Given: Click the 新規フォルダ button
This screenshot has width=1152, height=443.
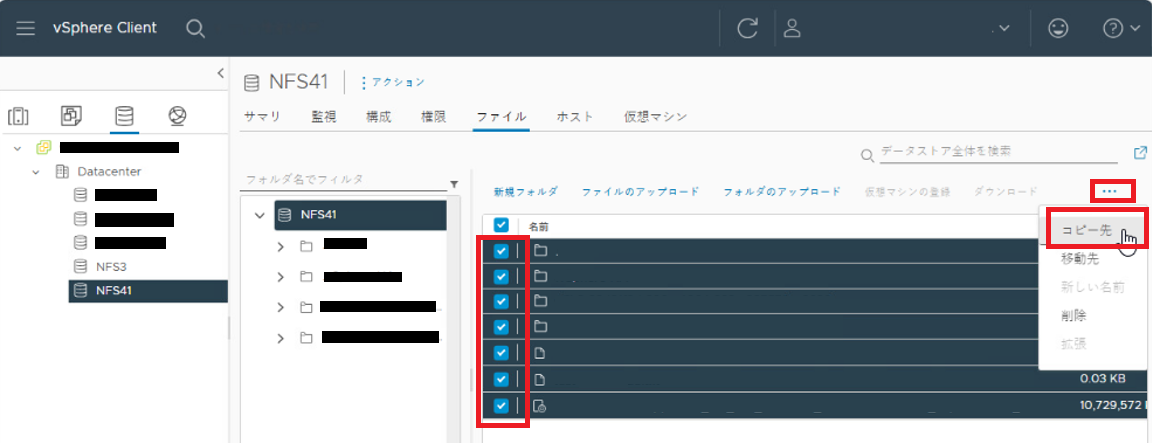Looking at the screenshot, I should tap(525, 191).
